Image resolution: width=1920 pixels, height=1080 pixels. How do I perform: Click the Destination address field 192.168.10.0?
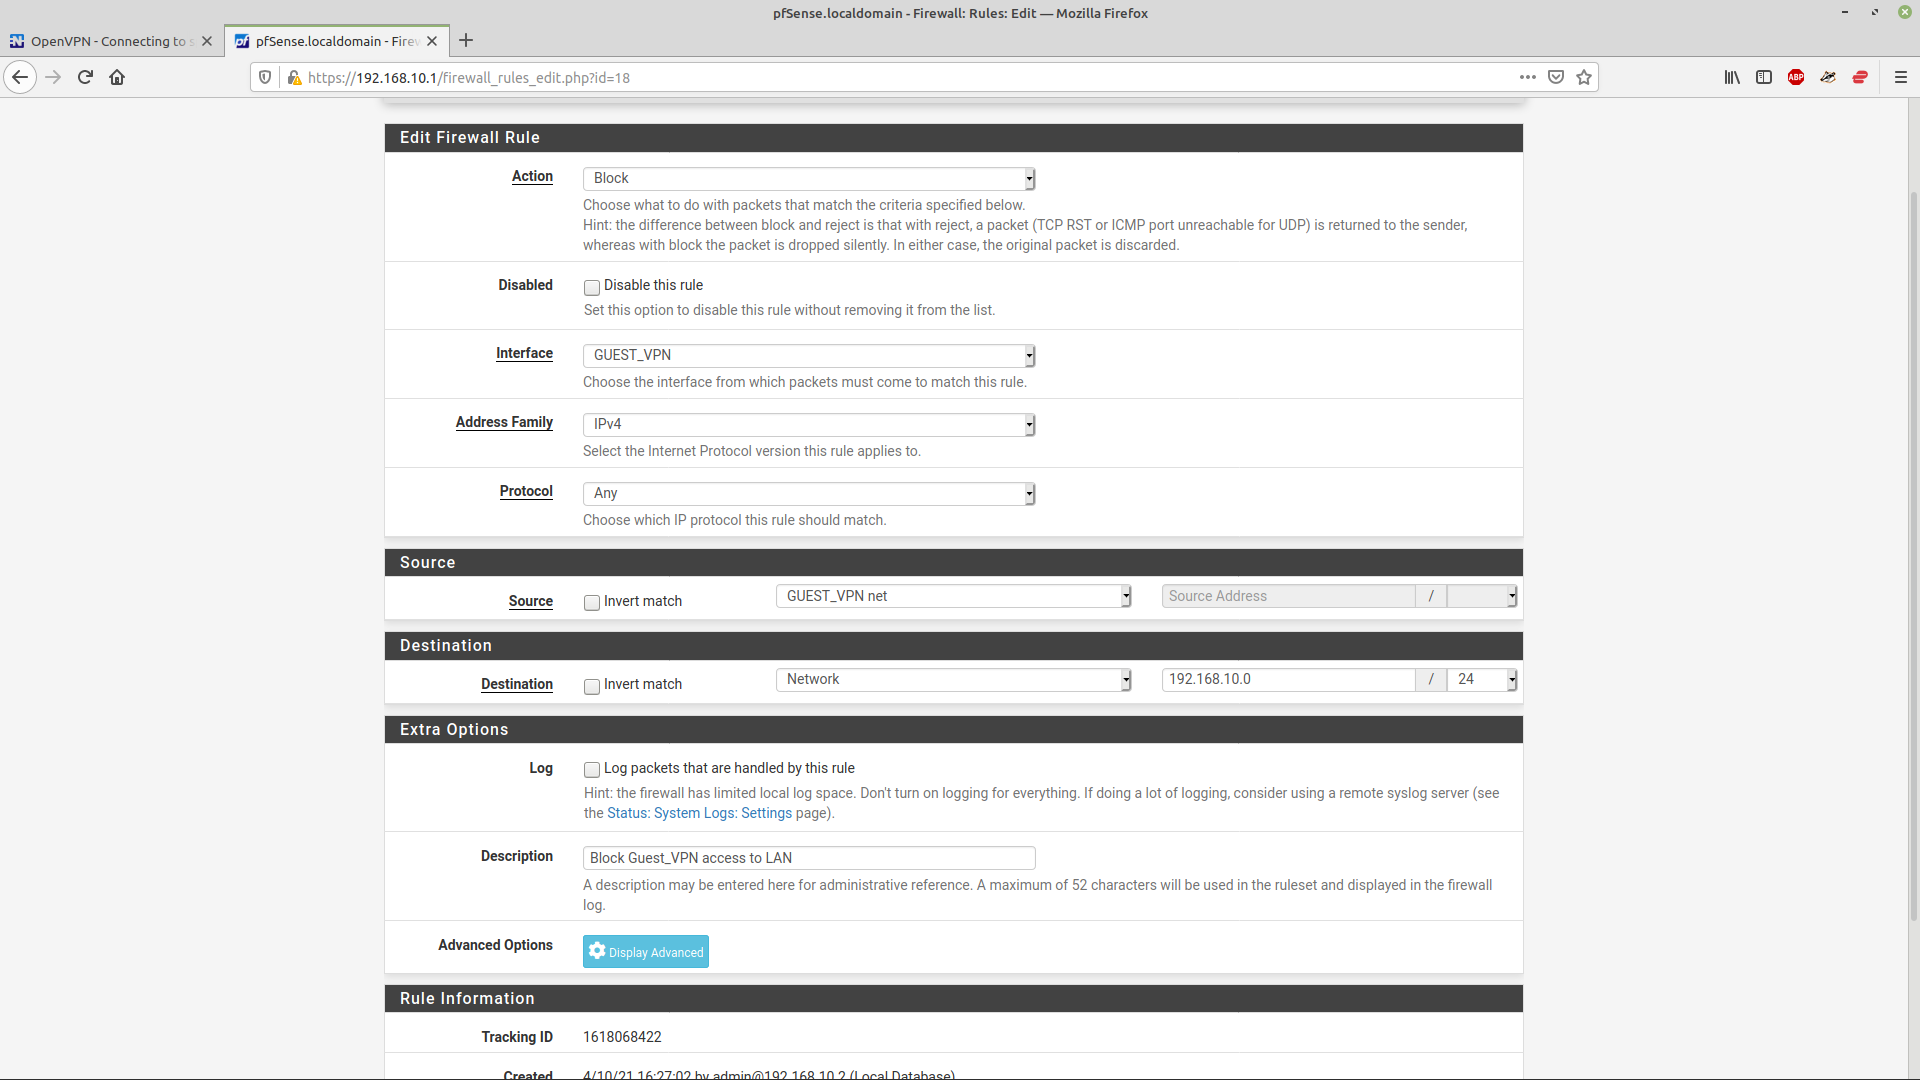click(x=1288, y=679)
